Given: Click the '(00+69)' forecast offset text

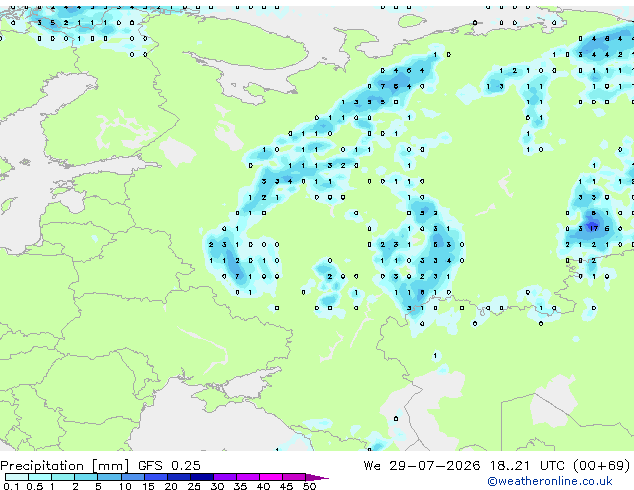Looking at the screenshot, I should click(602, 466).
